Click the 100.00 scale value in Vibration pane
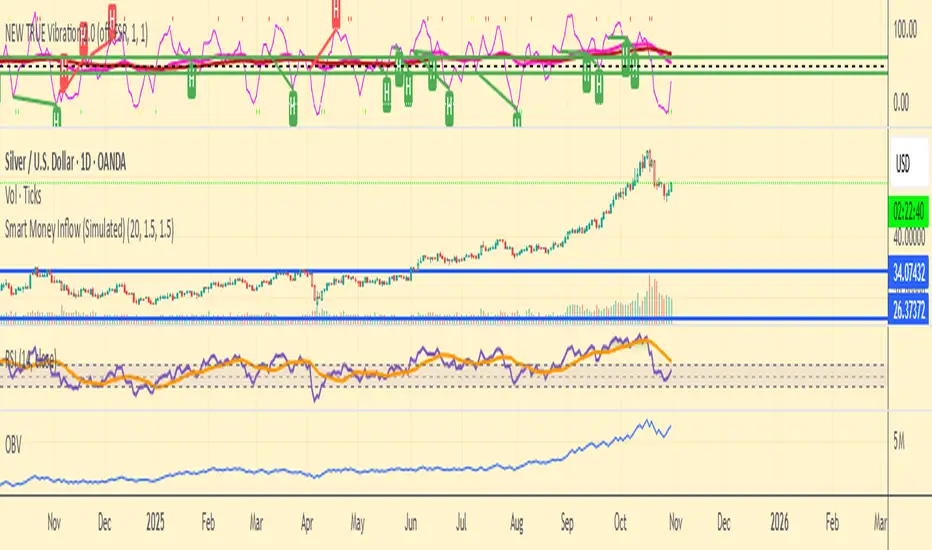The height and width of the screenshot is (550, 932). (x=905, y=30)
